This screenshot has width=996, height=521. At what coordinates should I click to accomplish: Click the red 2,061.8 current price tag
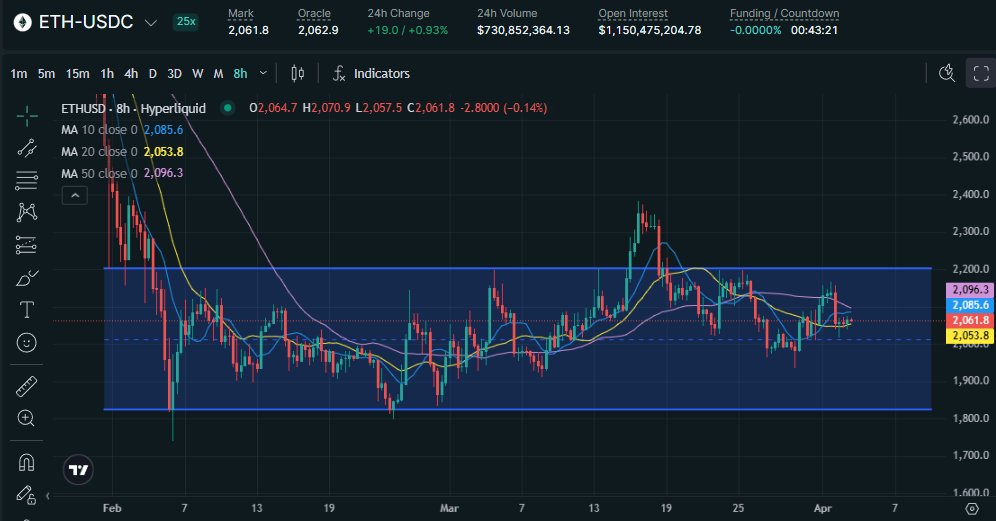[x=970, y=320]
